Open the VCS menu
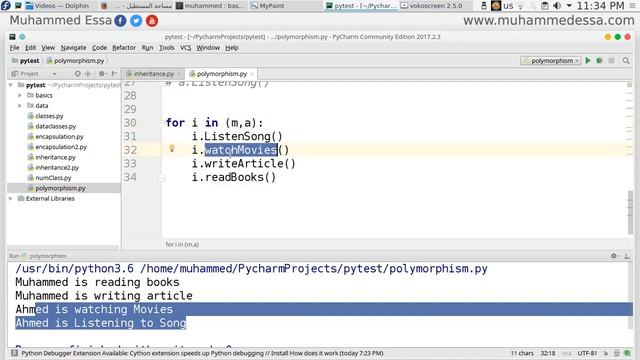This screenshot has width=640, height=360. pyautogui.click(x=185, y=48)
